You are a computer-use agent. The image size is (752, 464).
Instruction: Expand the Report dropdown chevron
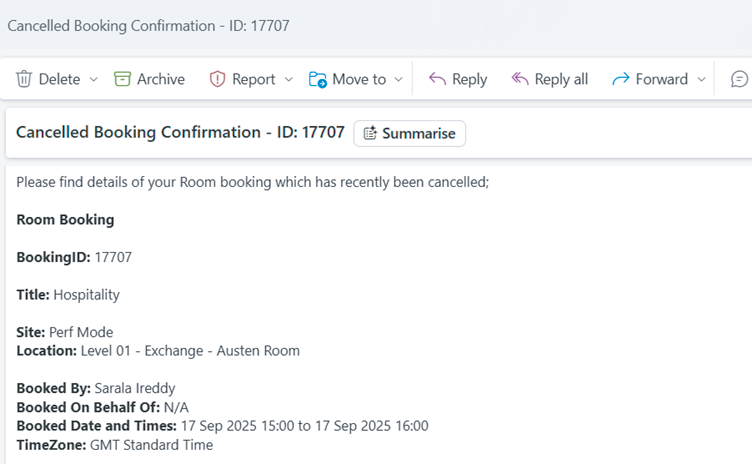289,79
